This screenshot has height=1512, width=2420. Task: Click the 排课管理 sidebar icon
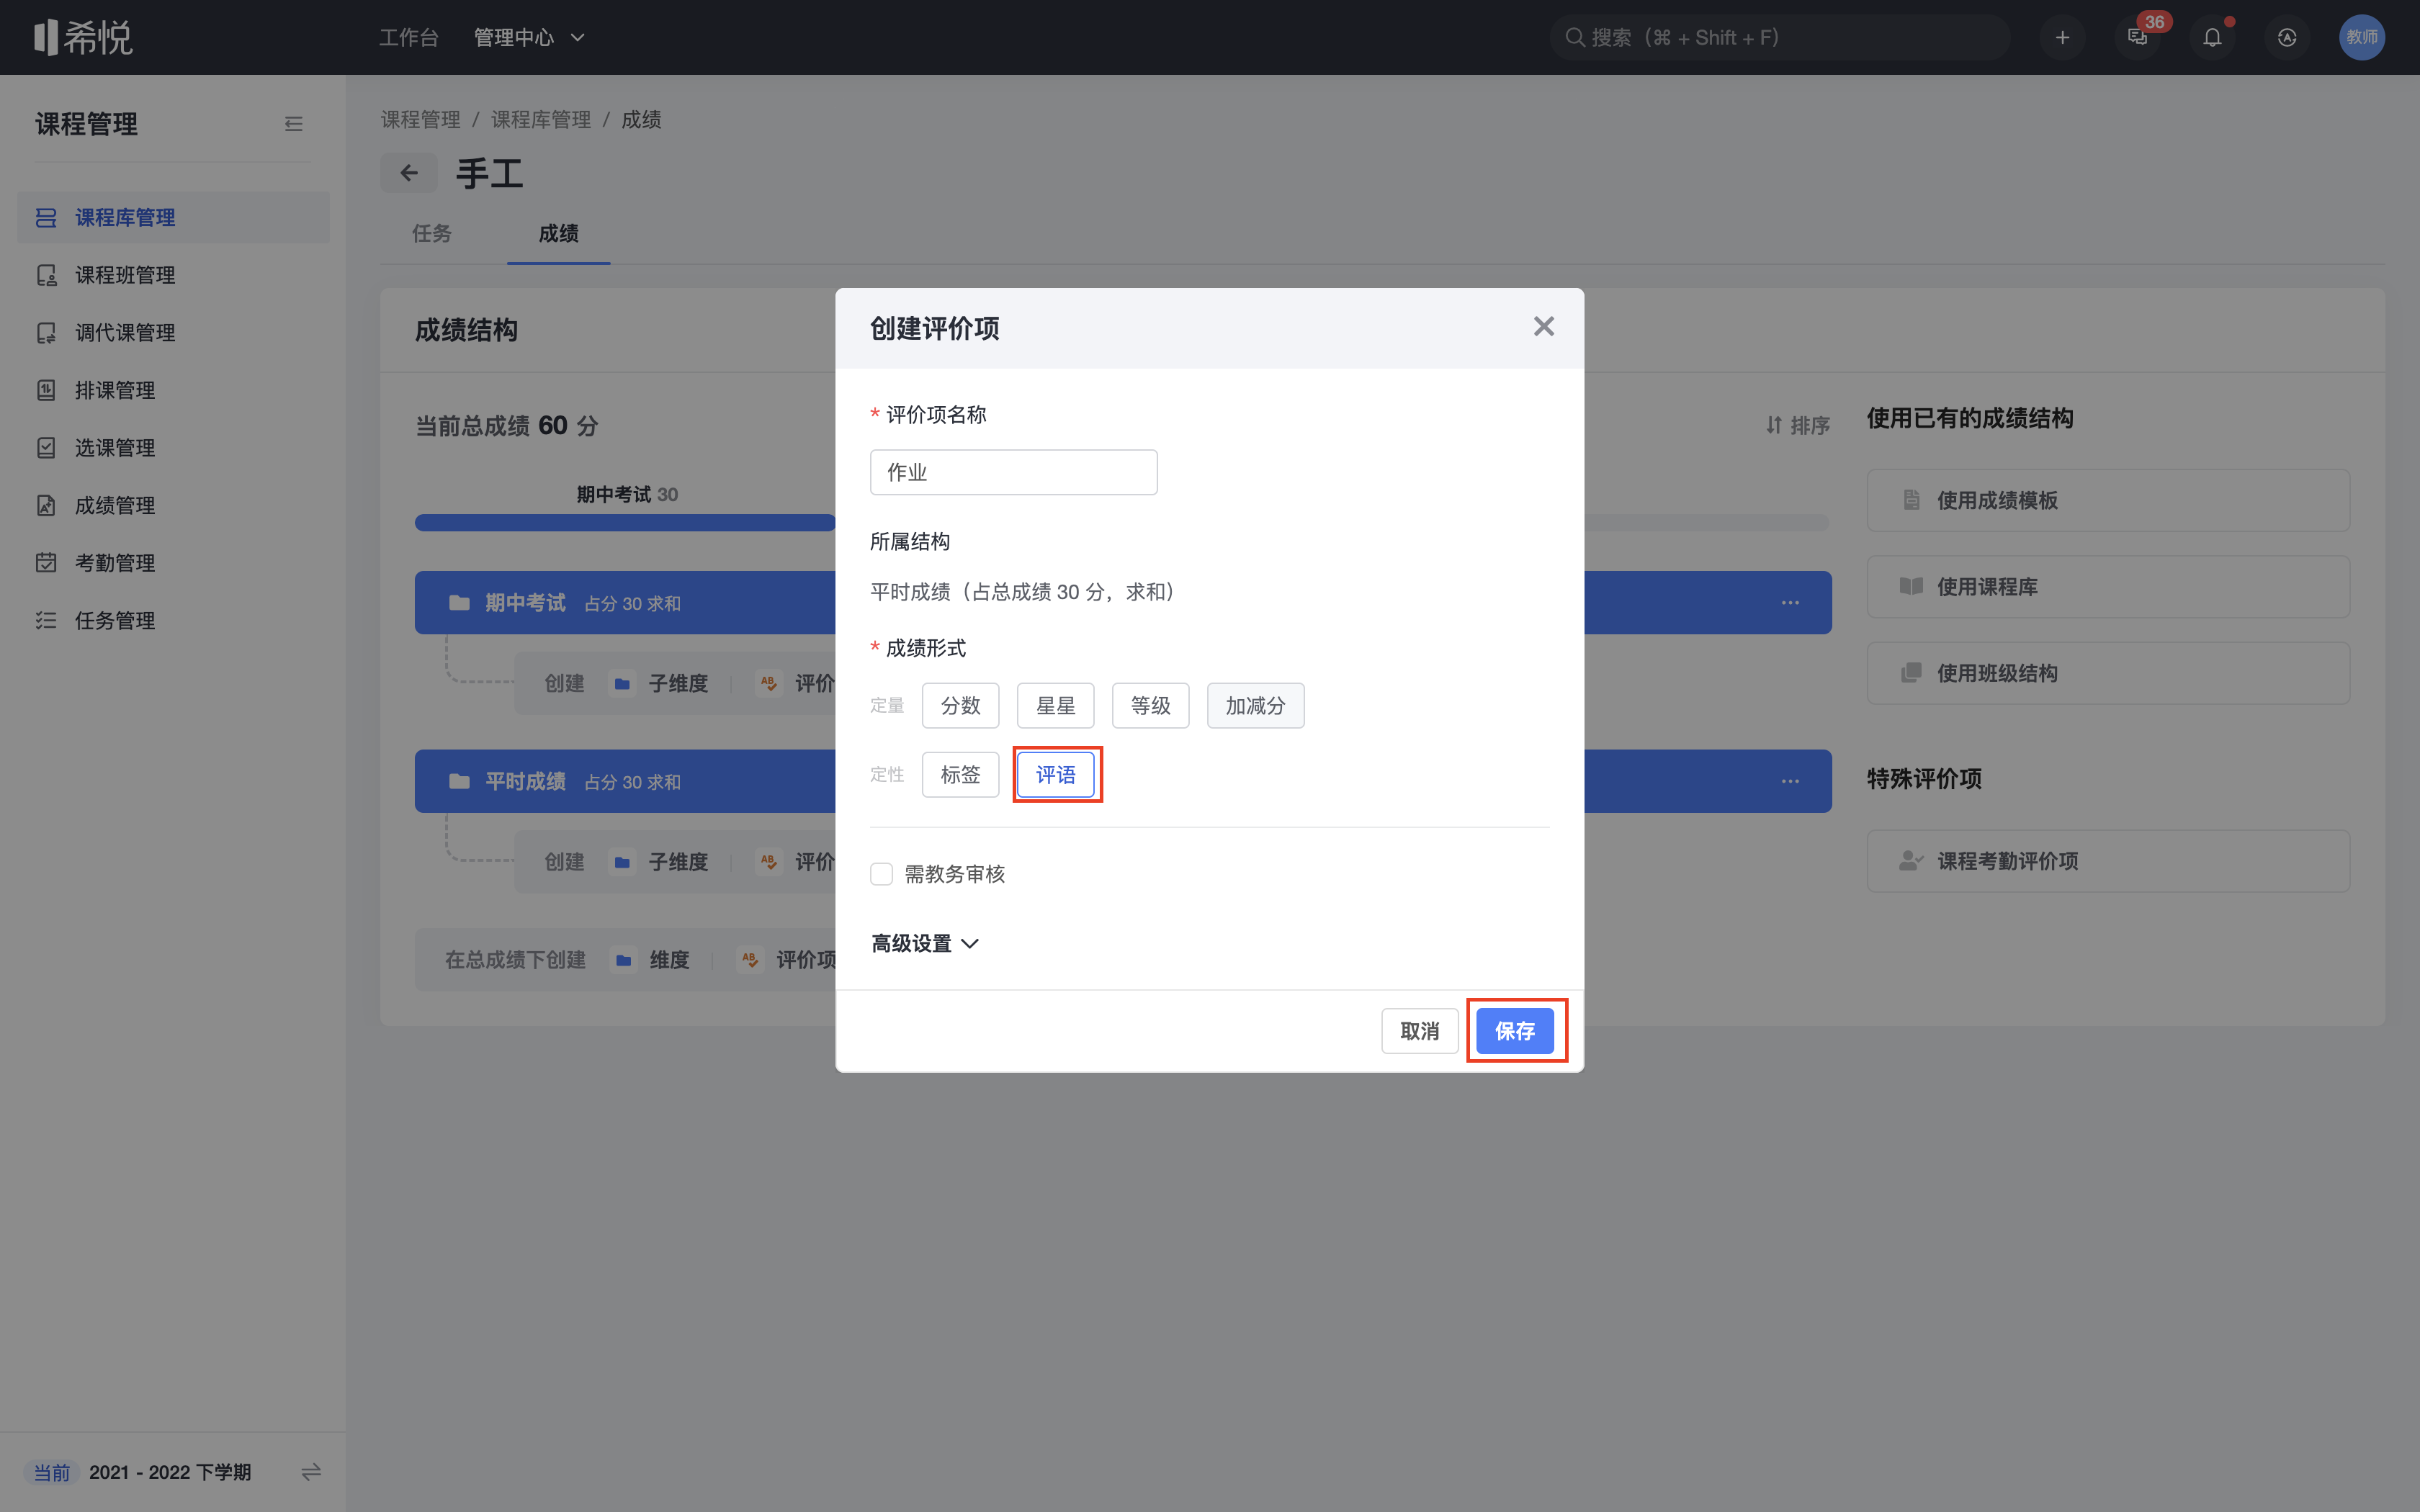pyautogui.click(x=46, y=390)
